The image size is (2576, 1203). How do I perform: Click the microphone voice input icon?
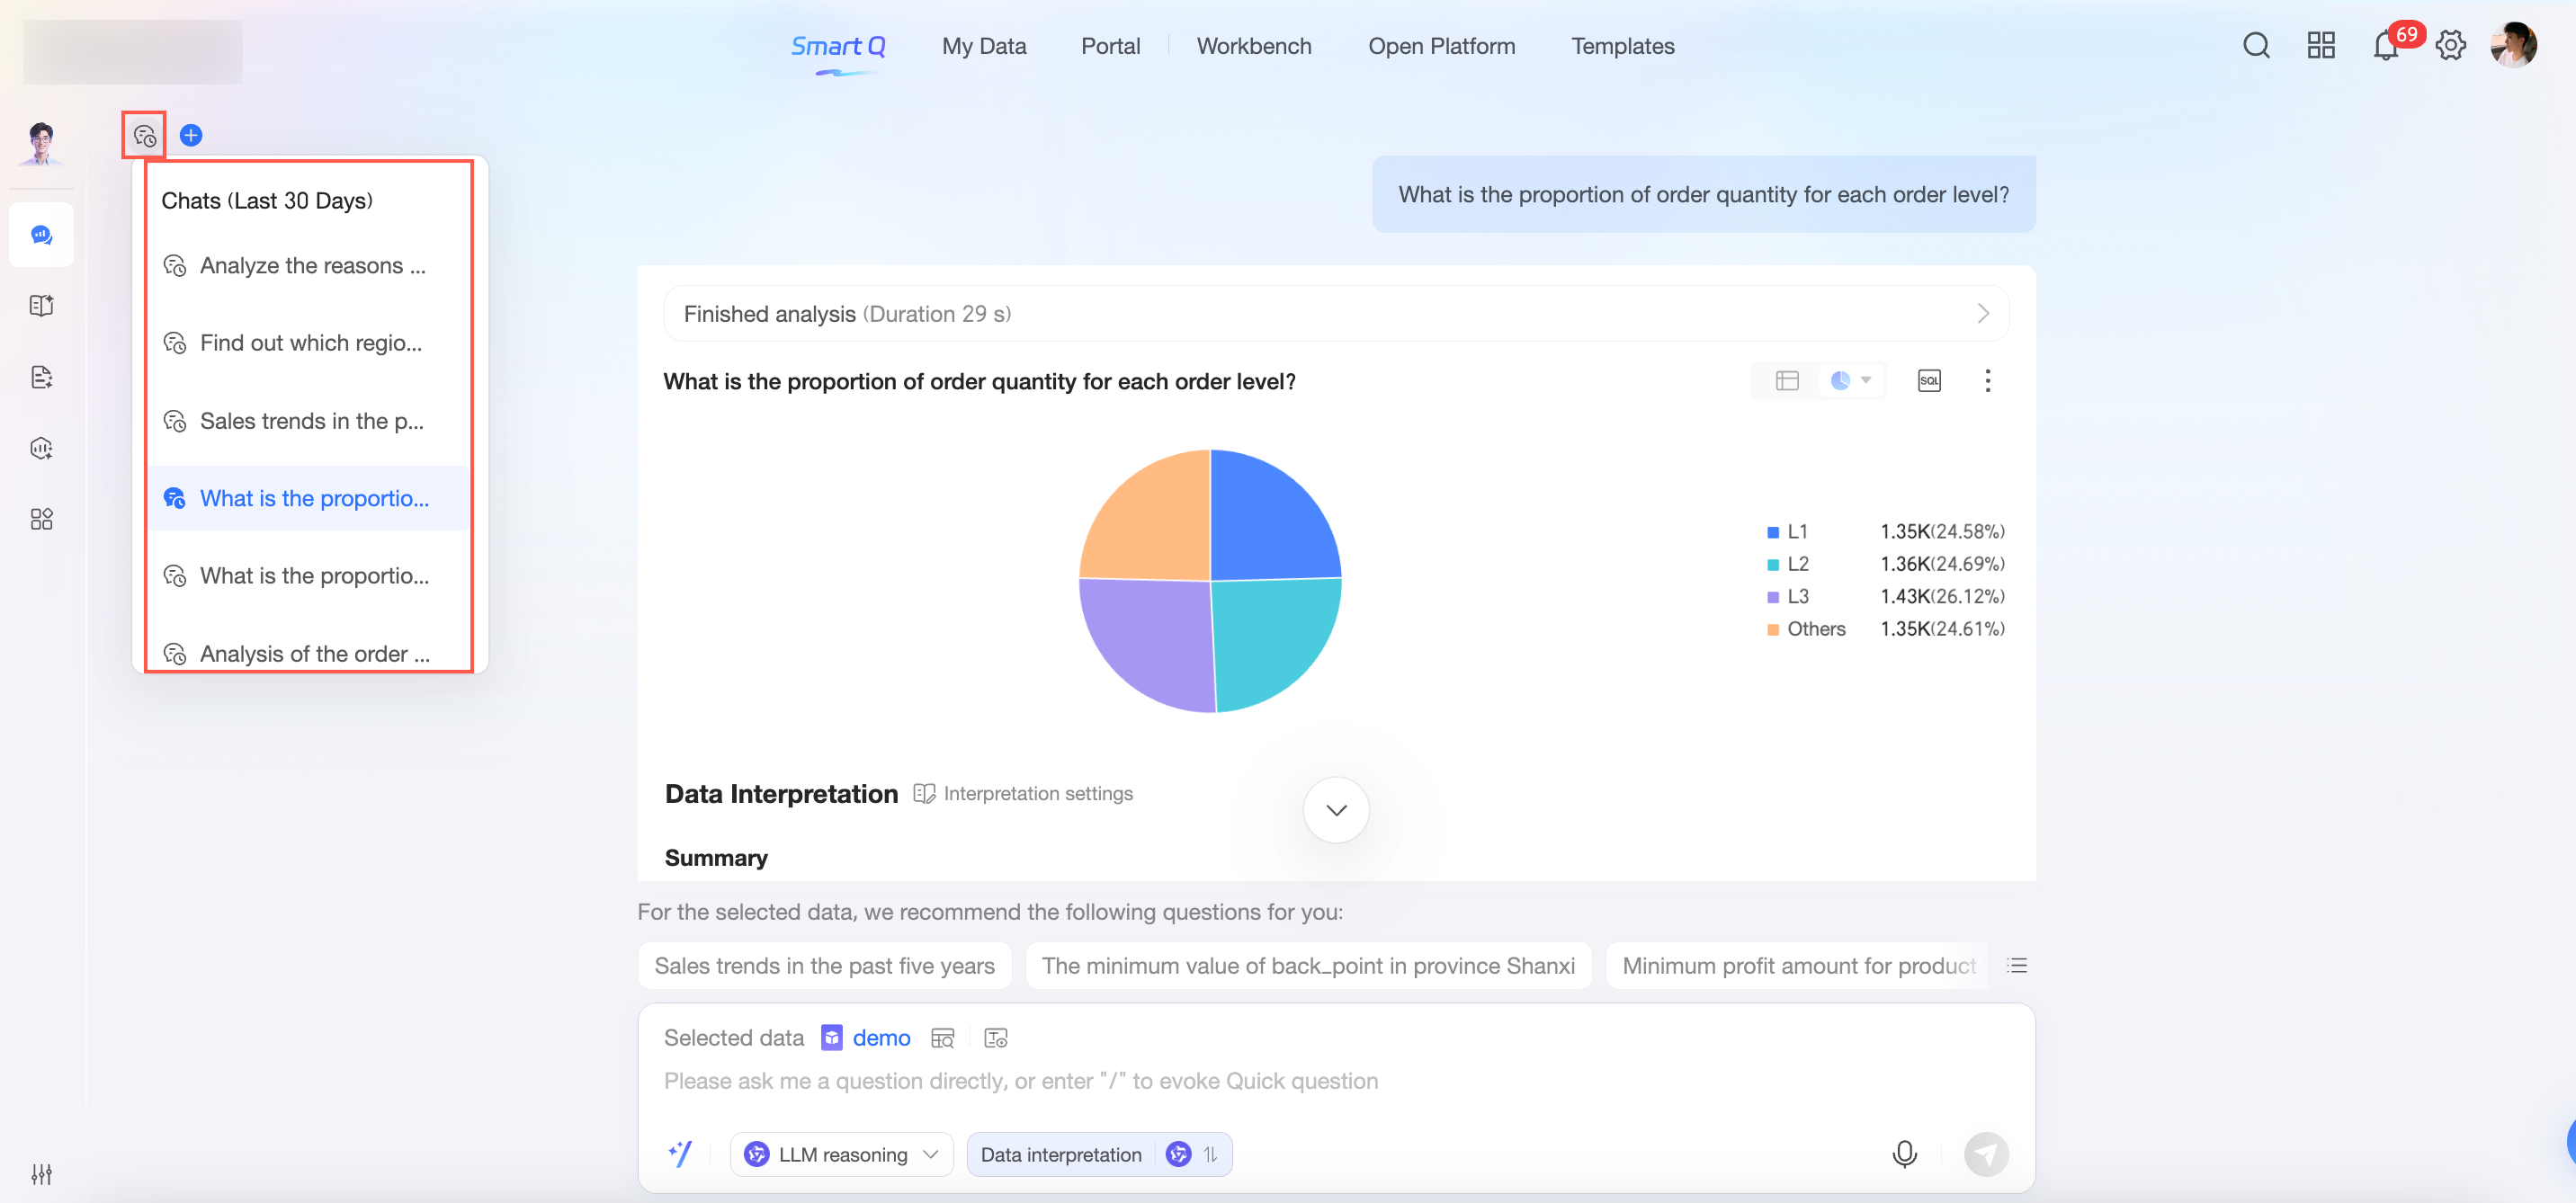tap(1904, 1153)
